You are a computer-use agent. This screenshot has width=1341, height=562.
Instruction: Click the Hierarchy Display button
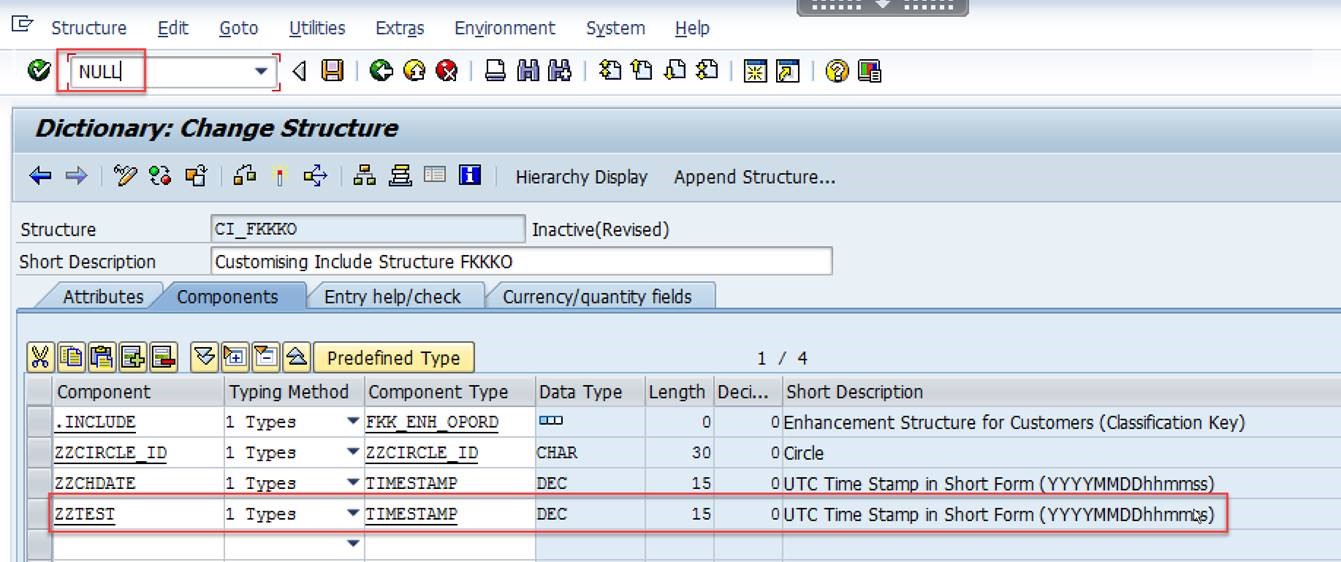(581, 177)
